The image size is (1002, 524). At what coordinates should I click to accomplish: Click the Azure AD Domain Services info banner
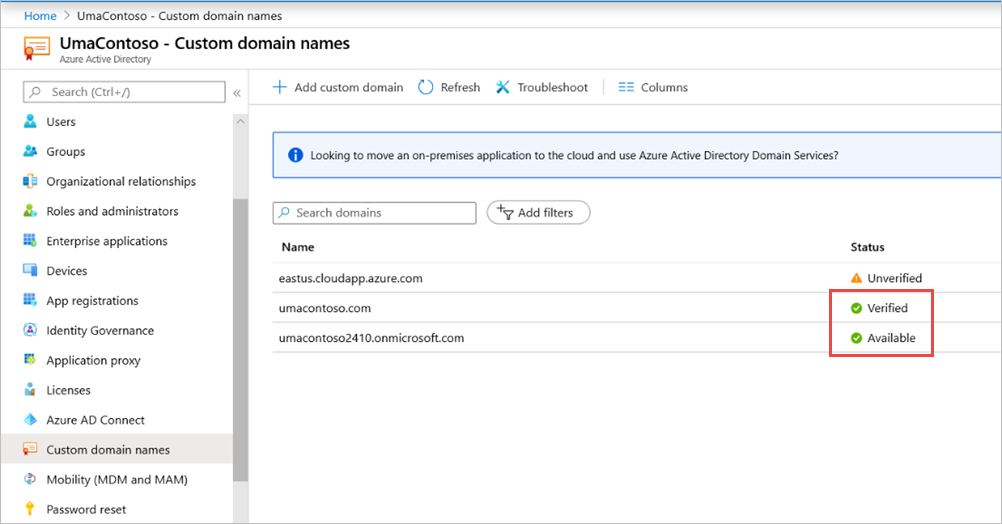[636, 155]
